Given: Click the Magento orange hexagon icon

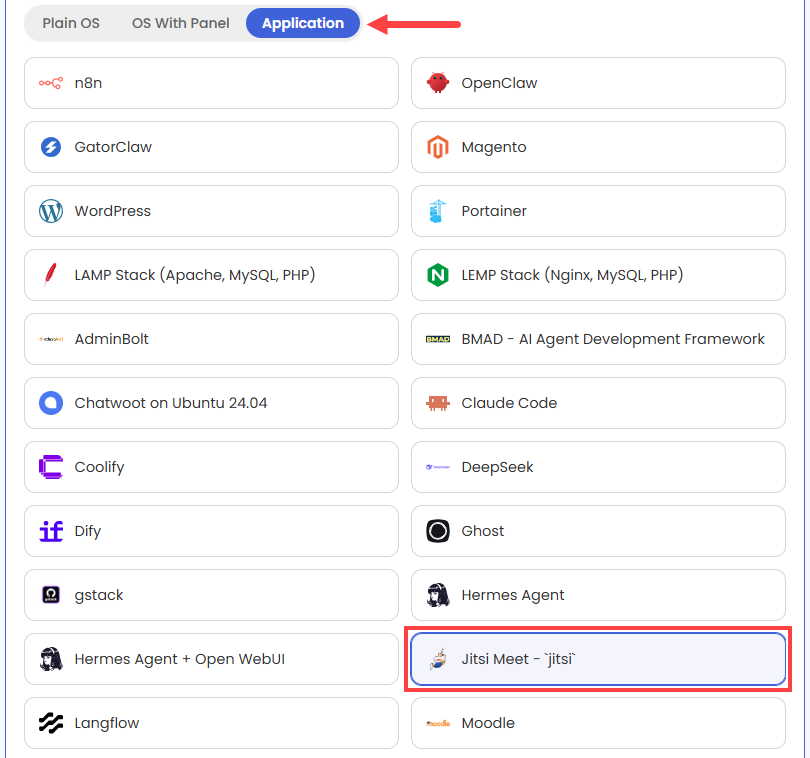Looking at the screenshot, I should click(x=438, y=147).
